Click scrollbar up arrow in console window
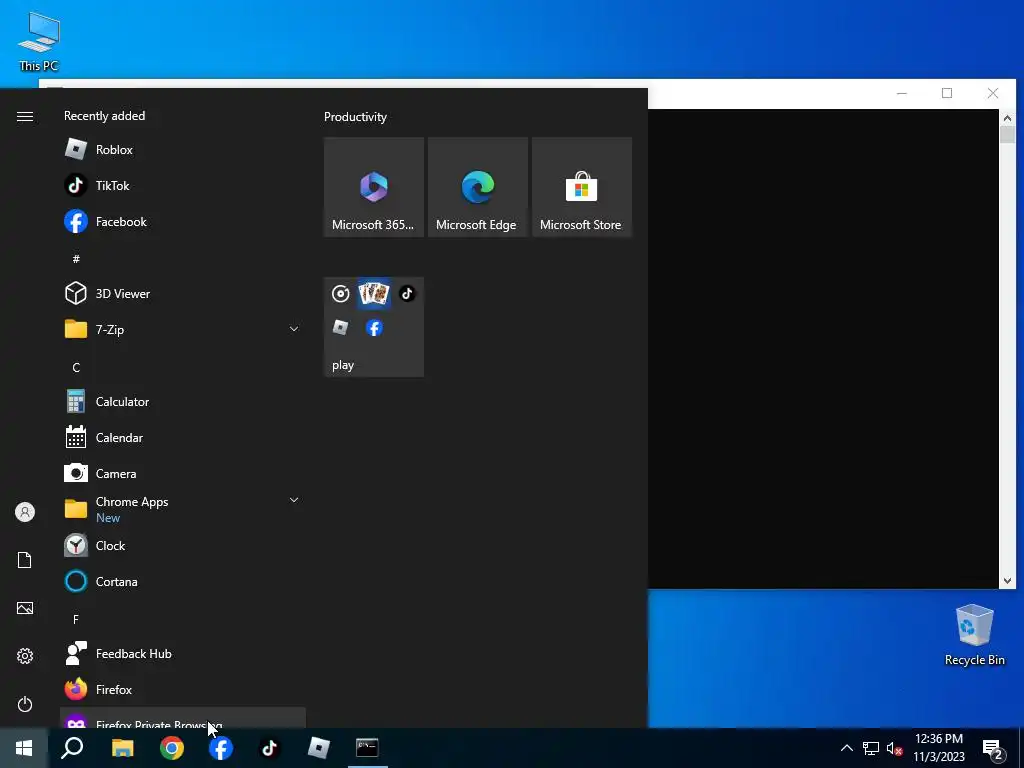Viewport: 1024px width, 768px height. tap(1007, 118)
